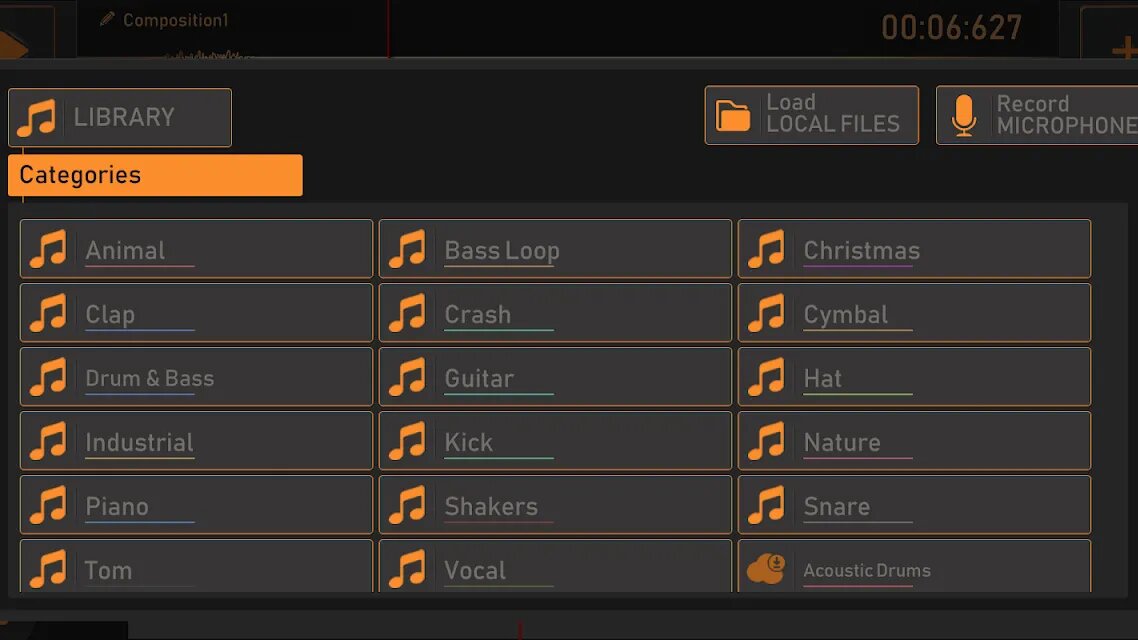Click the music note icon beside Vocal

pos(407,570)
